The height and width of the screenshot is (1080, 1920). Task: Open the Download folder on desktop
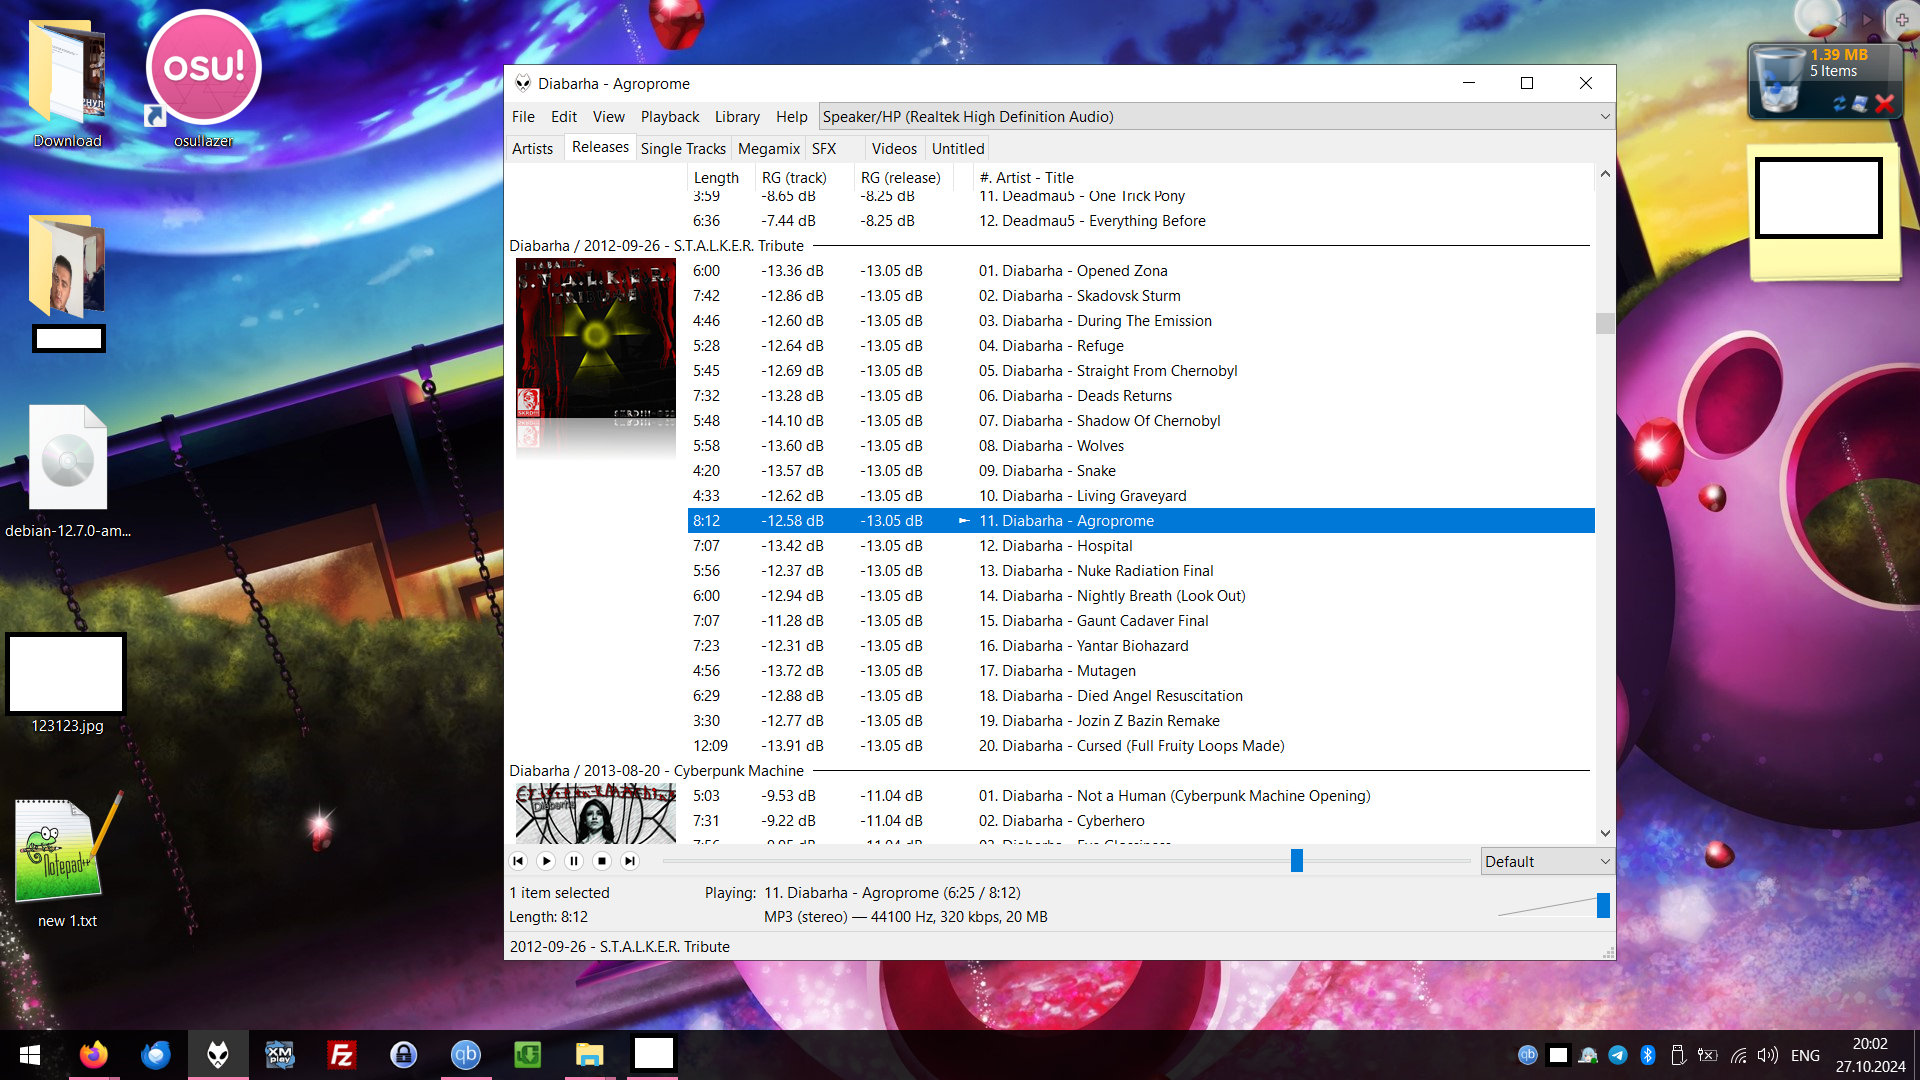pos(67,85)
